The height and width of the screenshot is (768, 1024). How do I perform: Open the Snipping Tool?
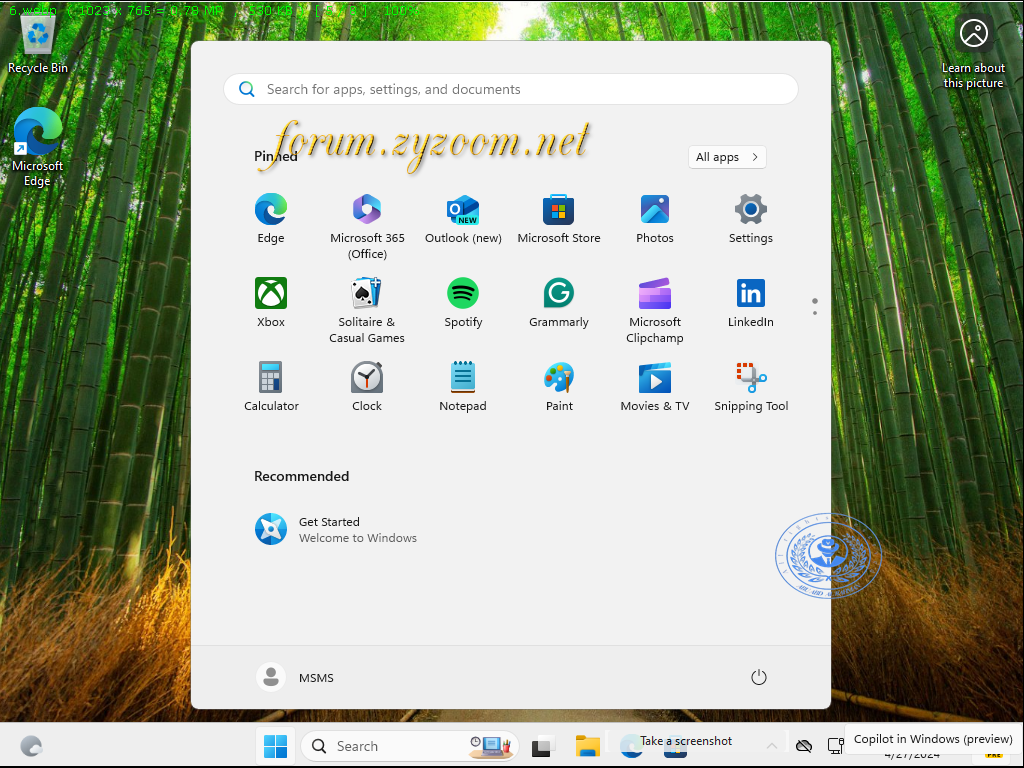click(x=751, y=387)
